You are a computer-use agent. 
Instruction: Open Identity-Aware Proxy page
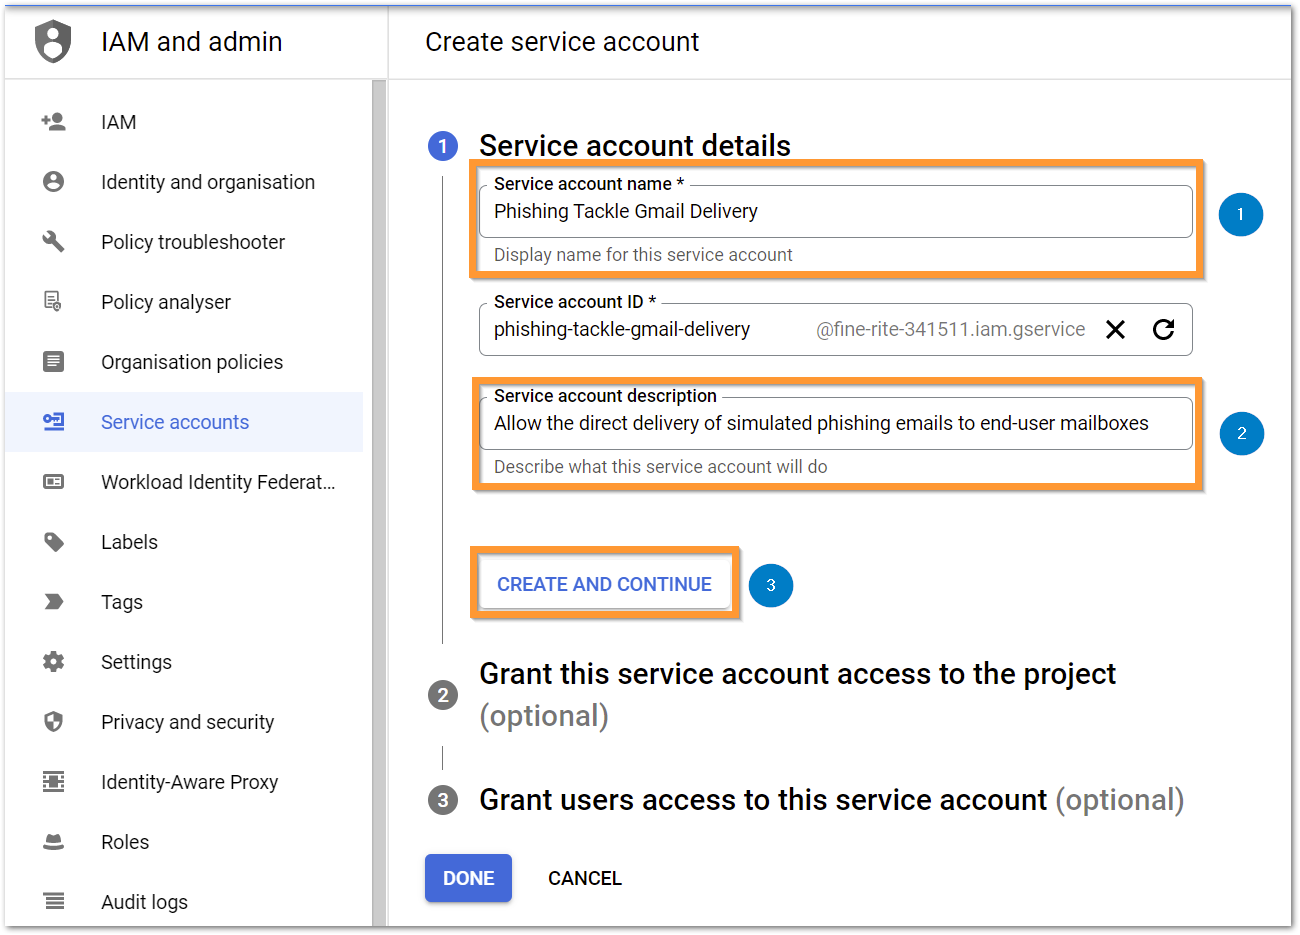184,782
